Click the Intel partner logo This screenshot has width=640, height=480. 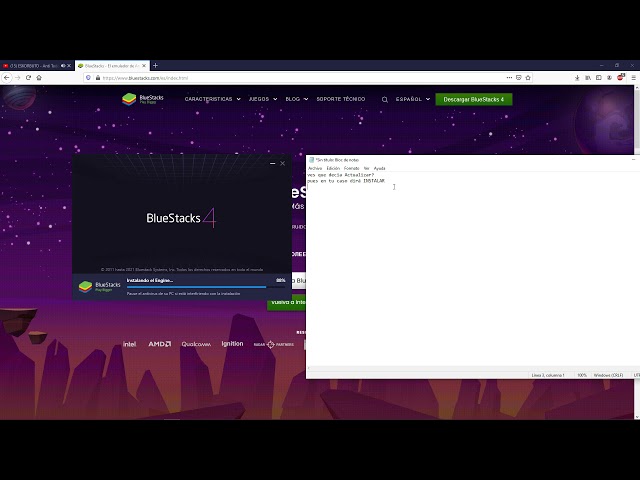[x=129, y=344]
